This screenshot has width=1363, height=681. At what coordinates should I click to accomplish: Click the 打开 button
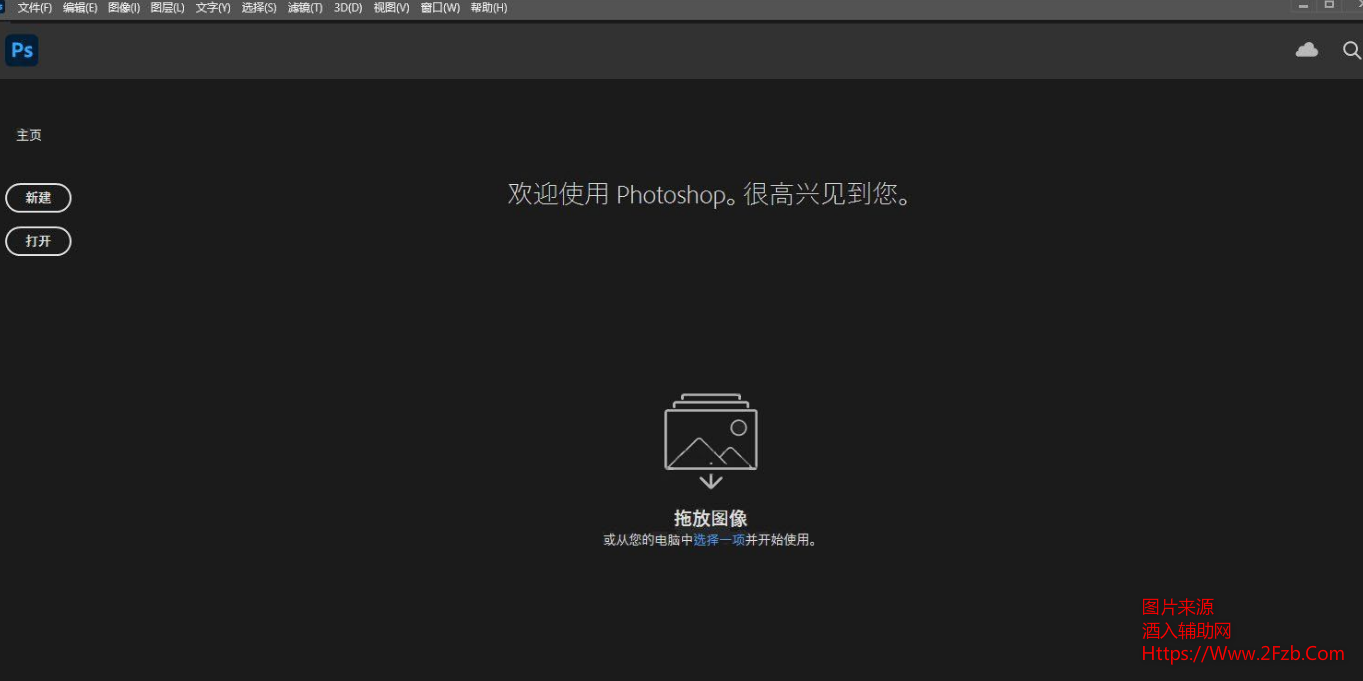(38, 241)
